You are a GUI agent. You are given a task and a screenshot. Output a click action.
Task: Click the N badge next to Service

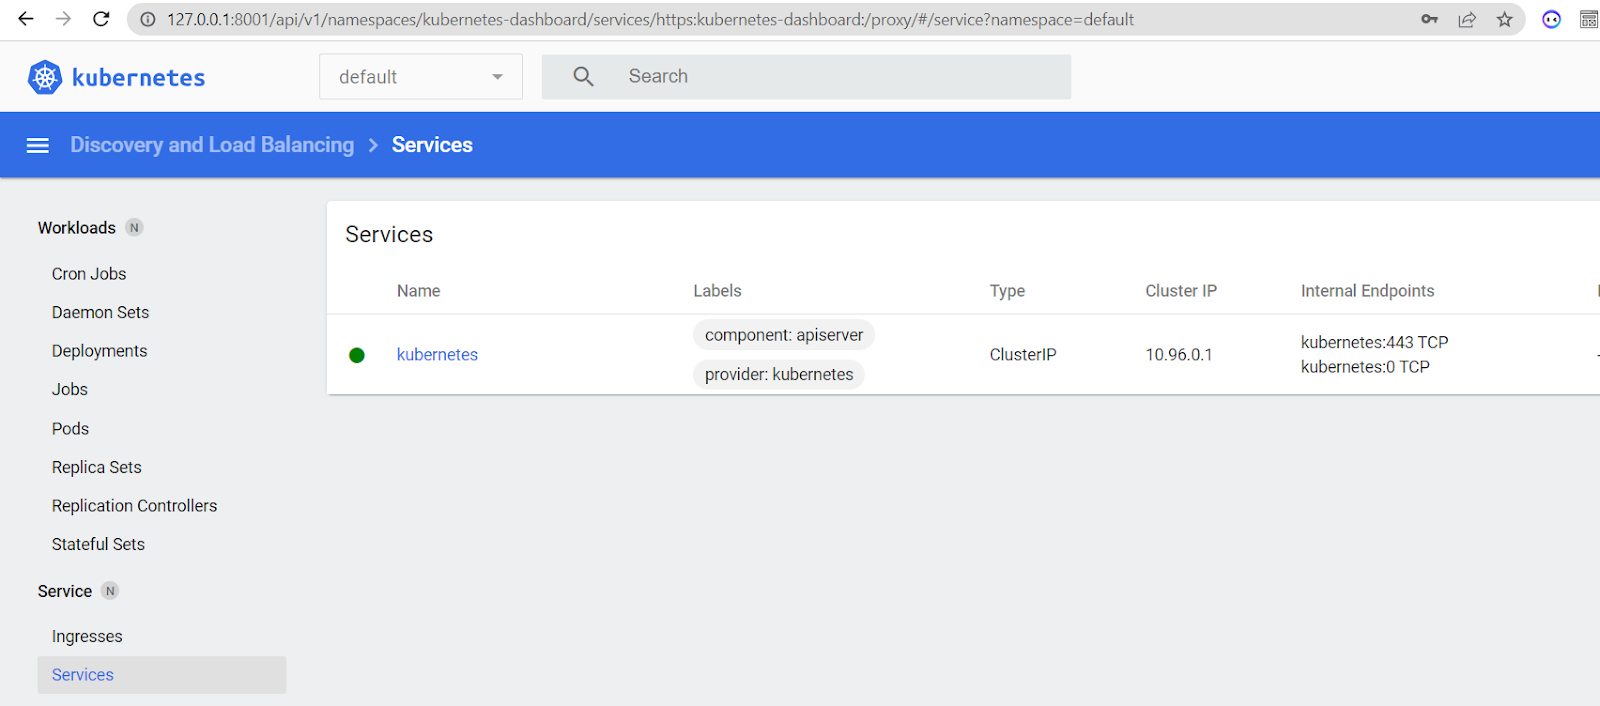[110, 591]
